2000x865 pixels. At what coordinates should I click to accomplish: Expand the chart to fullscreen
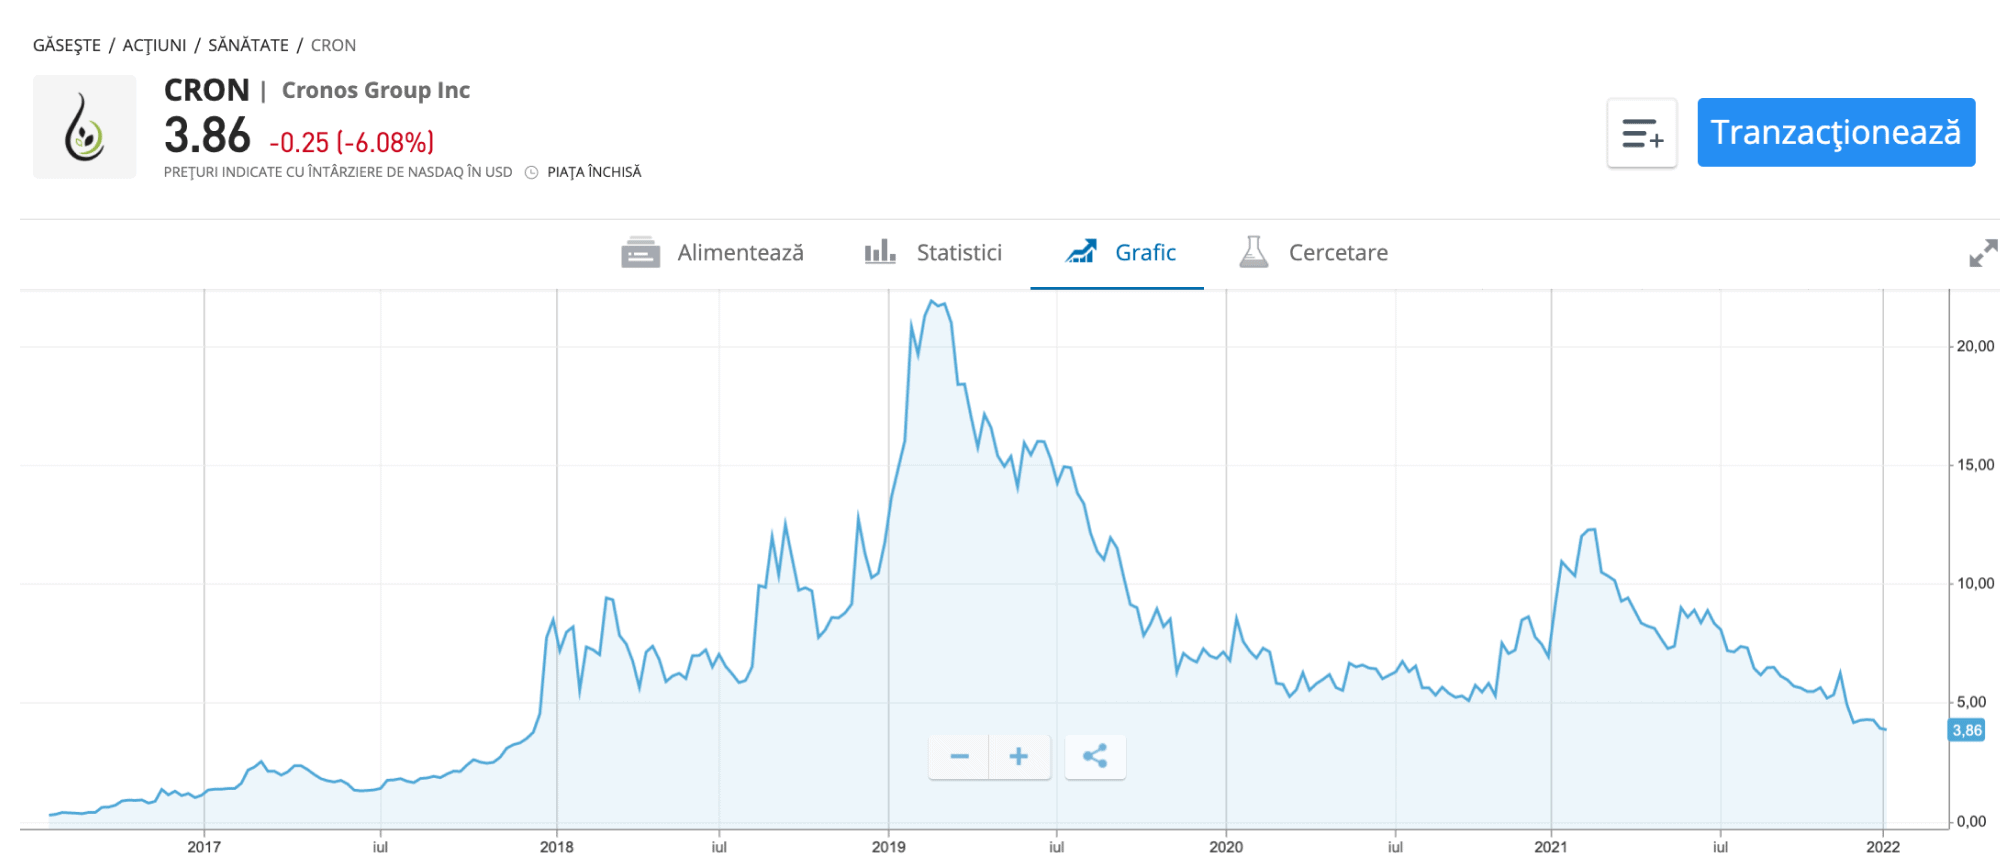point(1983,253)
